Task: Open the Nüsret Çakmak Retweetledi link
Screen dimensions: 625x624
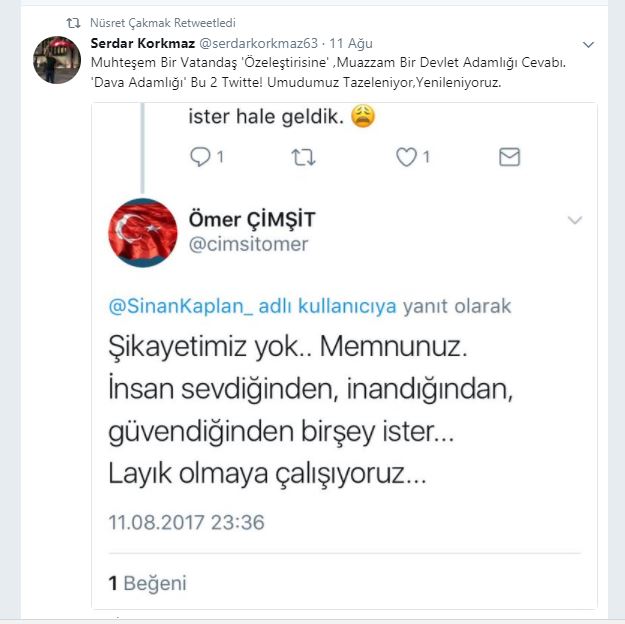Action: click(x=163, y=23)
